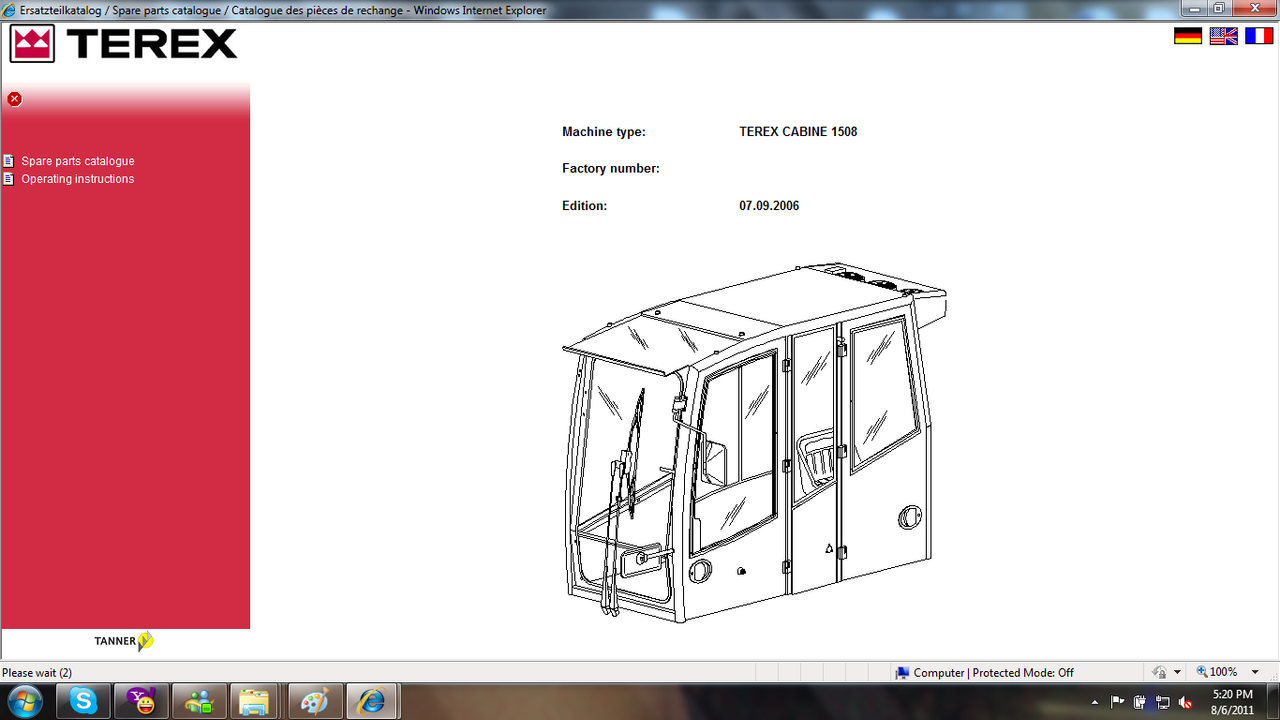The width and height of the screenshot is (1280, 720).
Task: Select the edition date 07.09.2006
Action: pos(769,206)
